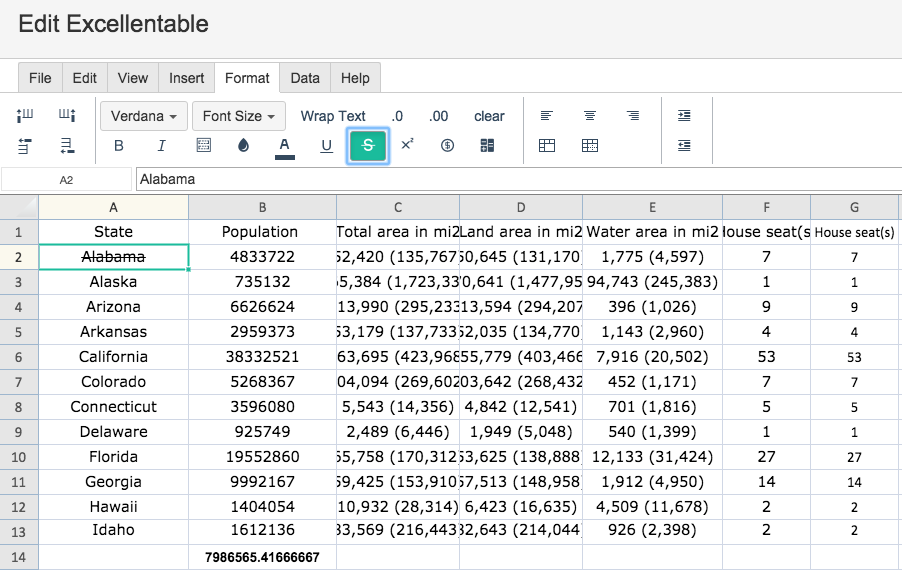Align text to the left
902x570 pixels.
(x=547, y=116)
